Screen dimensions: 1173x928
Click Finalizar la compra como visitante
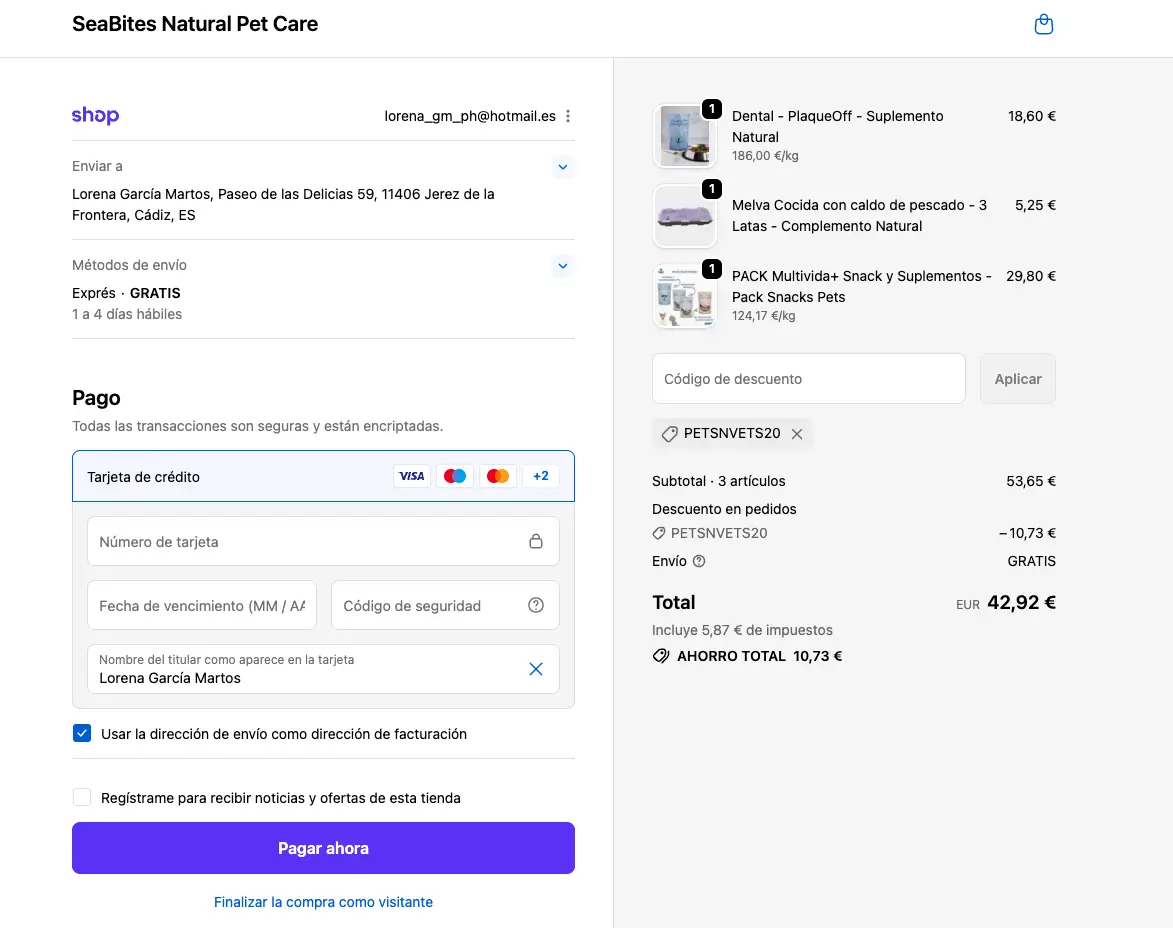click(323, 902)
